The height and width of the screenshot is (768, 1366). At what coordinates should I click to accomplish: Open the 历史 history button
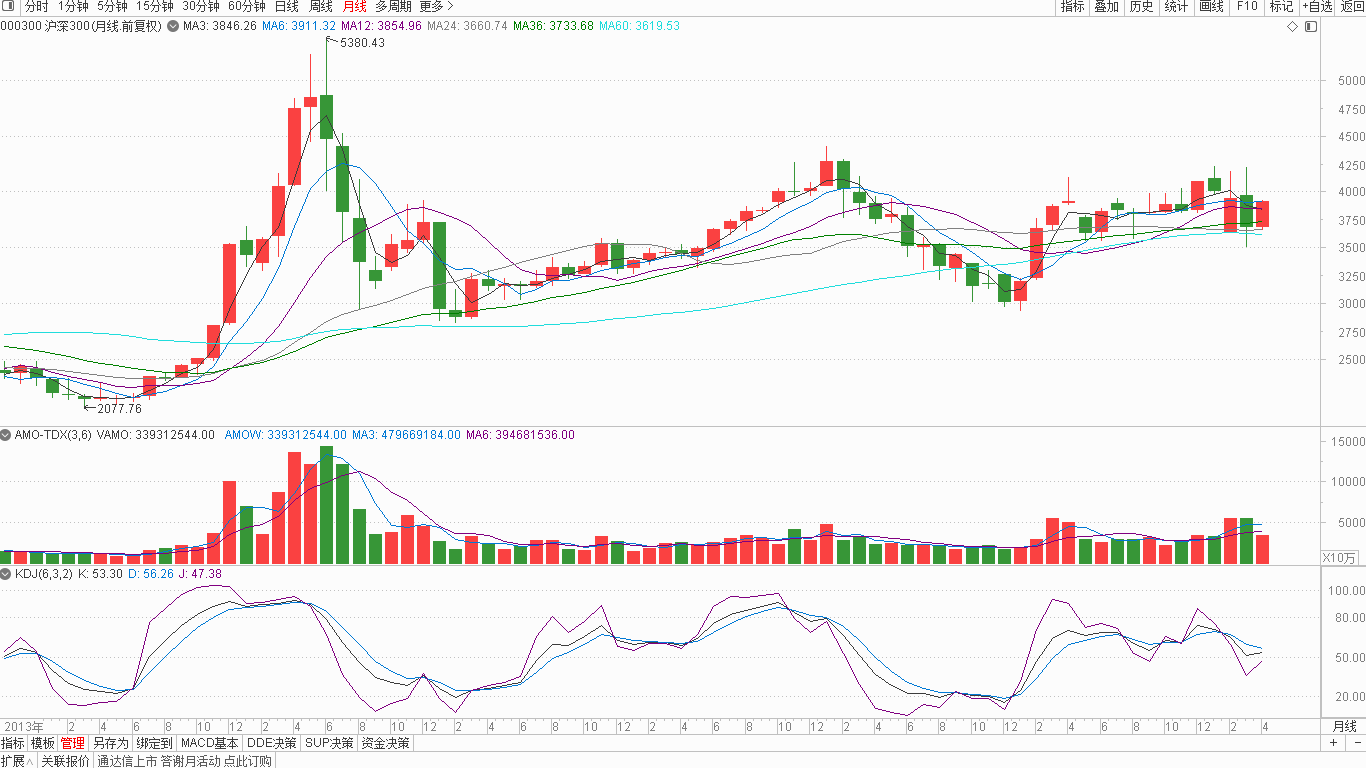coord(1141,7)
